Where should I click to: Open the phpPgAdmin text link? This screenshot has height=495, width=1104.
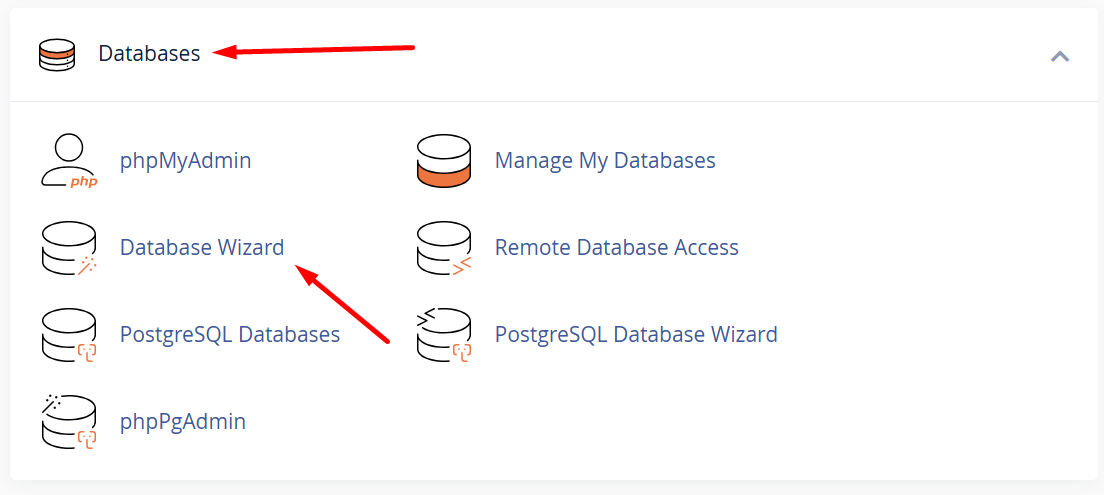183,421
